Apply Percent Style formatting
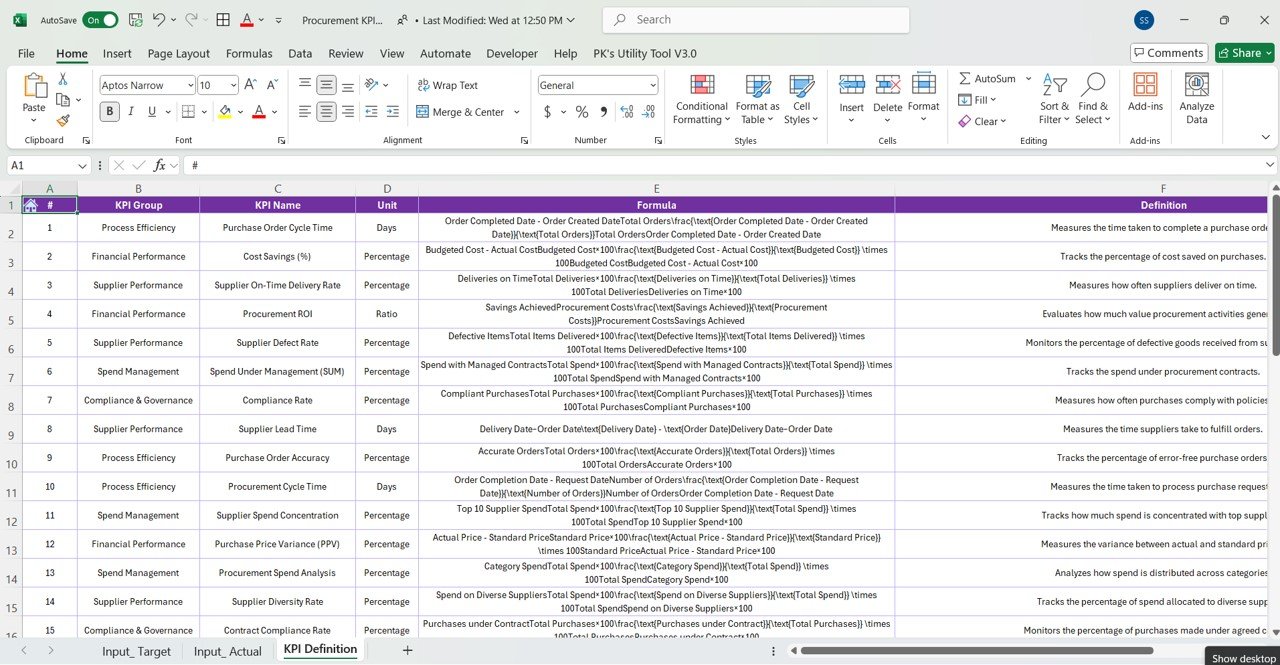1280x665 pixels. click(582, 112)
